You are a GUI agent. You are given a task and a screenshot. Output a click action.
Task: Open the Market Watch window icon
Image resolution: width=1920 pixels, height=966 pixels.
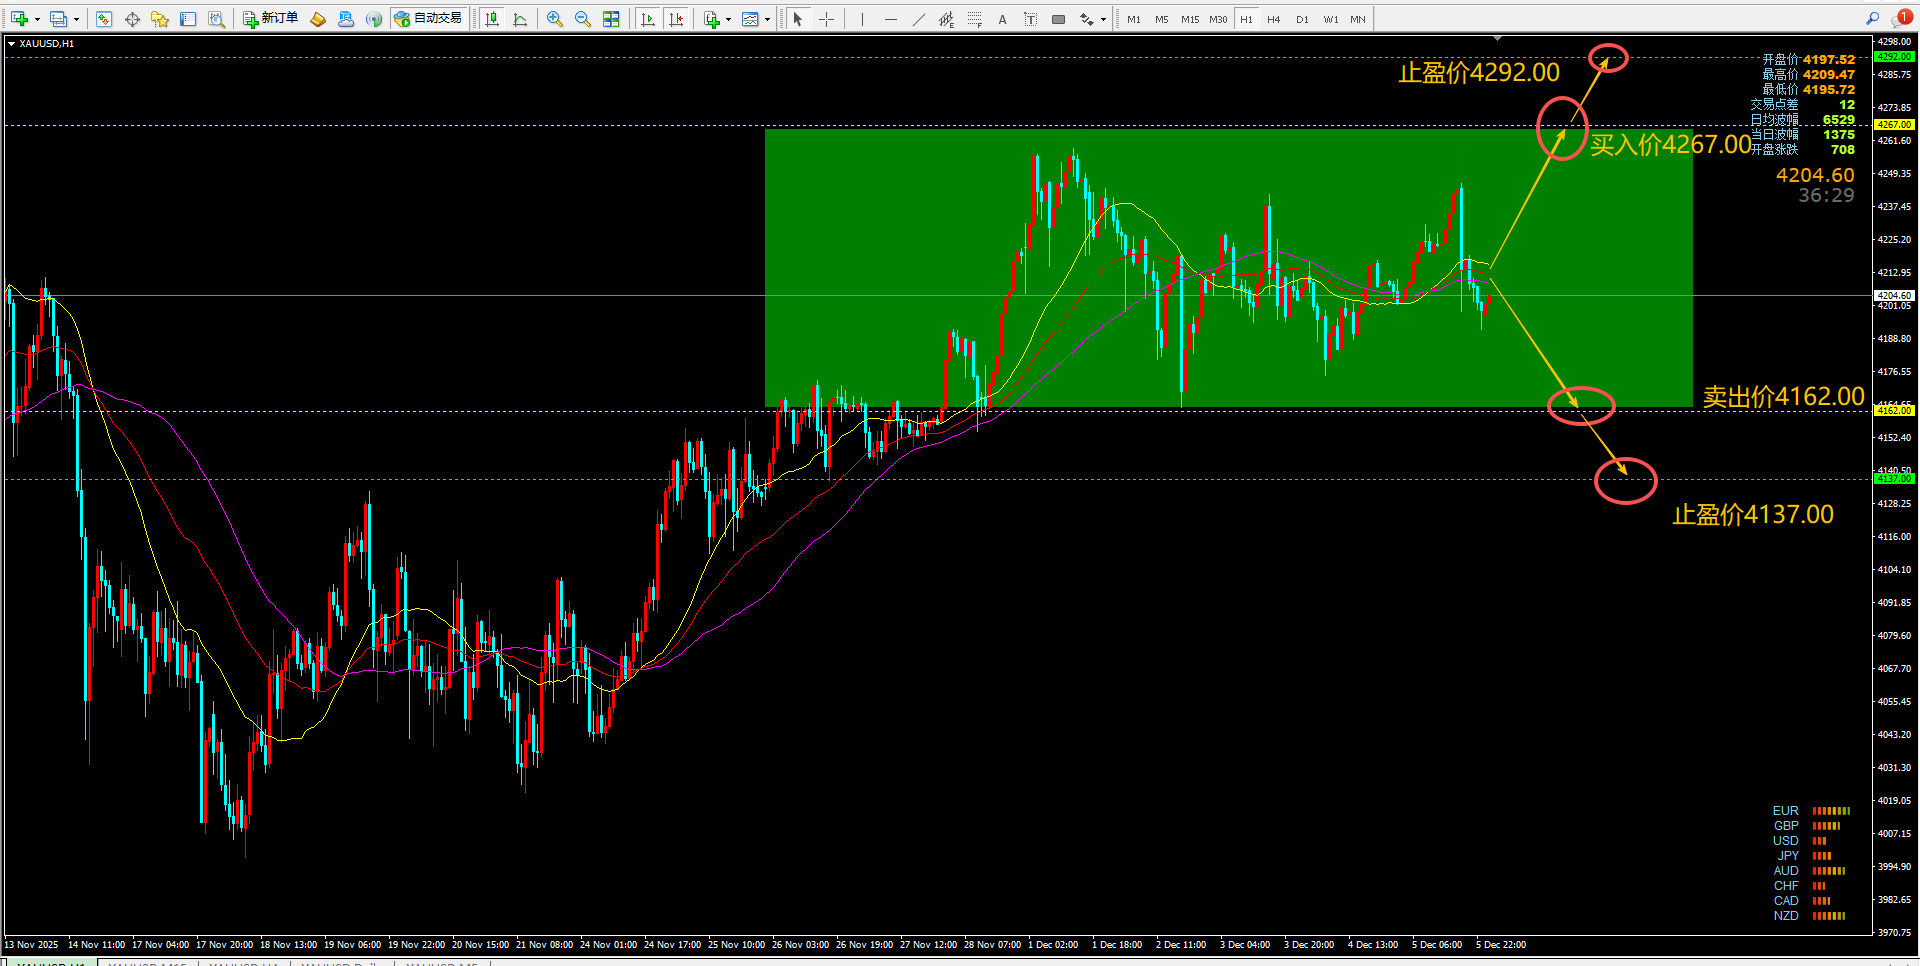pos(104,19)
